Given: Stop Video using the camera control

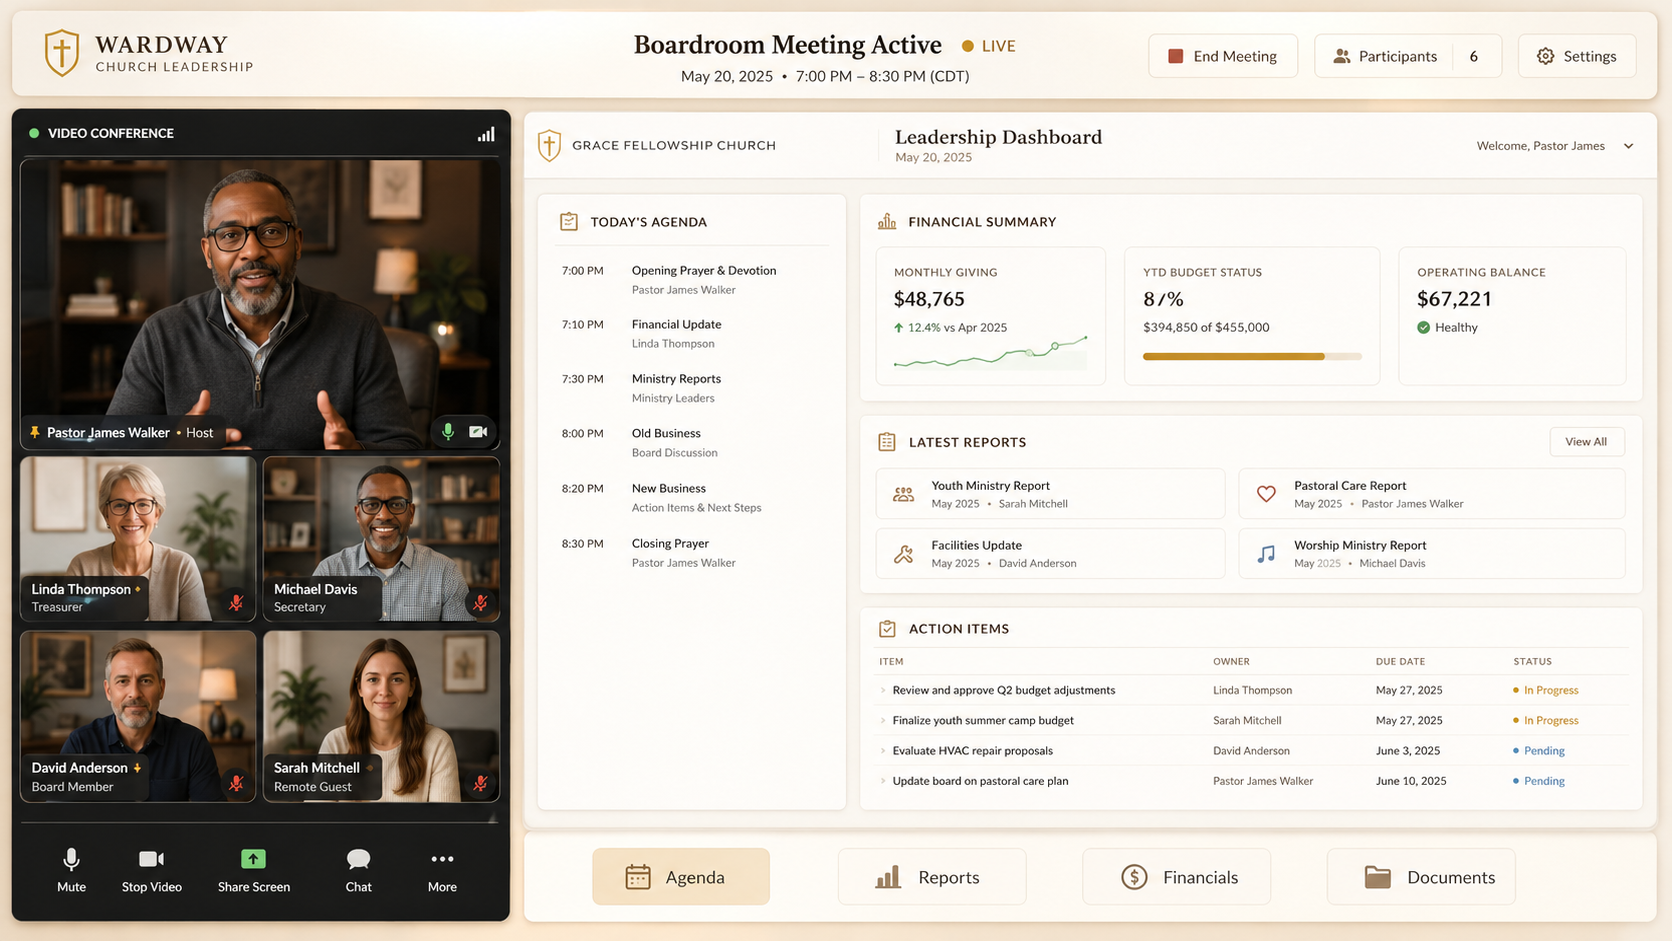Looking at the screenshot, I should (152, 870).
